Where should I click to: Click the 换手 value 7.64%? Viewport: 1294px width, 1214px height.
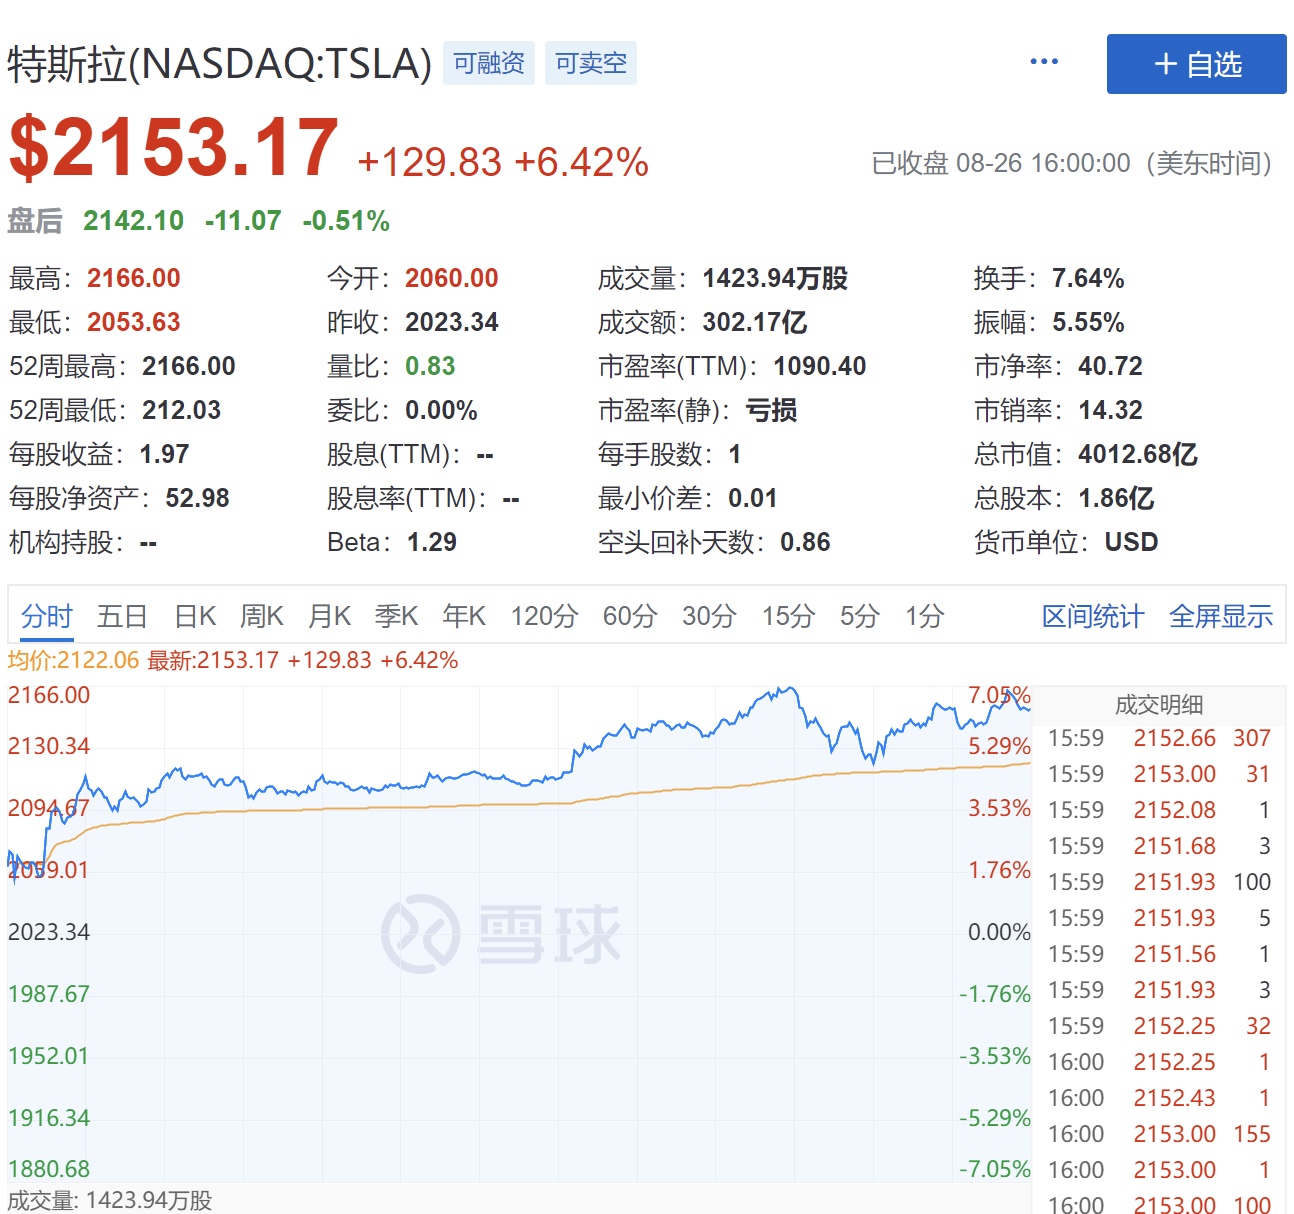point(1088,278)
